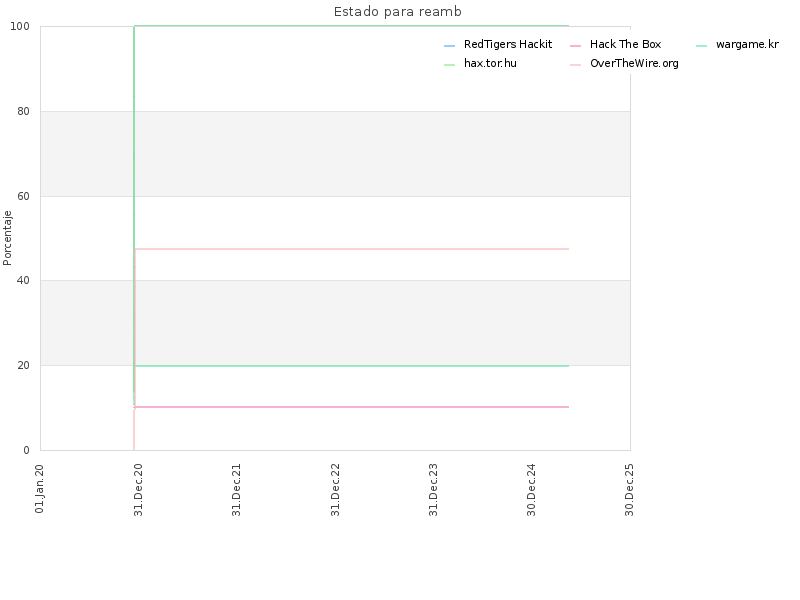Select the 01.Jan.20 date tick label
This screenshot has width=800, height=600.
click(x=40, y=488)
